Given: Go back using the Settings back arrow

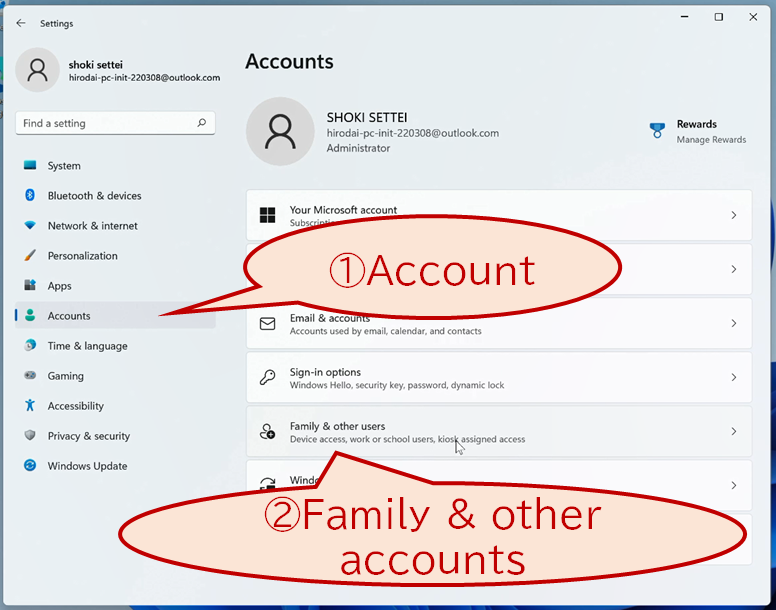Looking at the screenshot, I should click(x=21, y=23).
